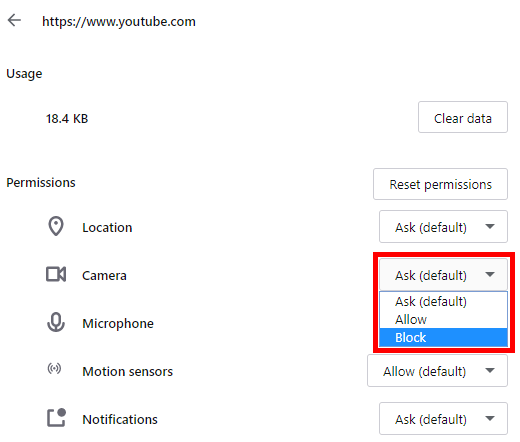Click the Clear data button

[x=463, y=117]
